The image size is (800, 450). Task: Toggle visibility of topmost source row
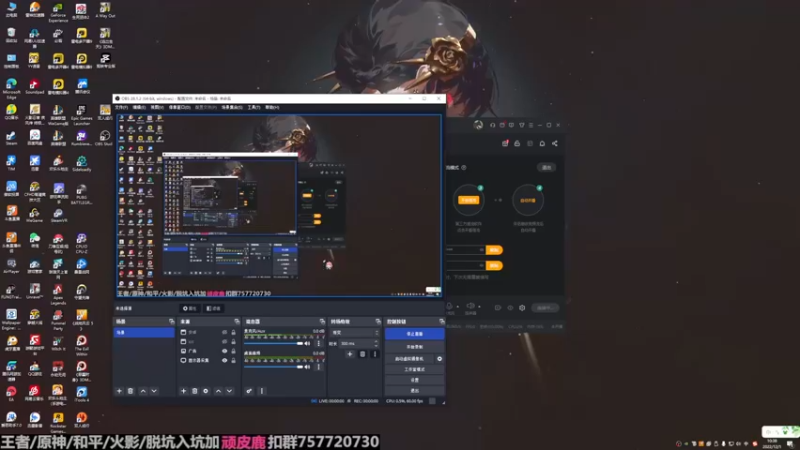(x=224, y=332)
